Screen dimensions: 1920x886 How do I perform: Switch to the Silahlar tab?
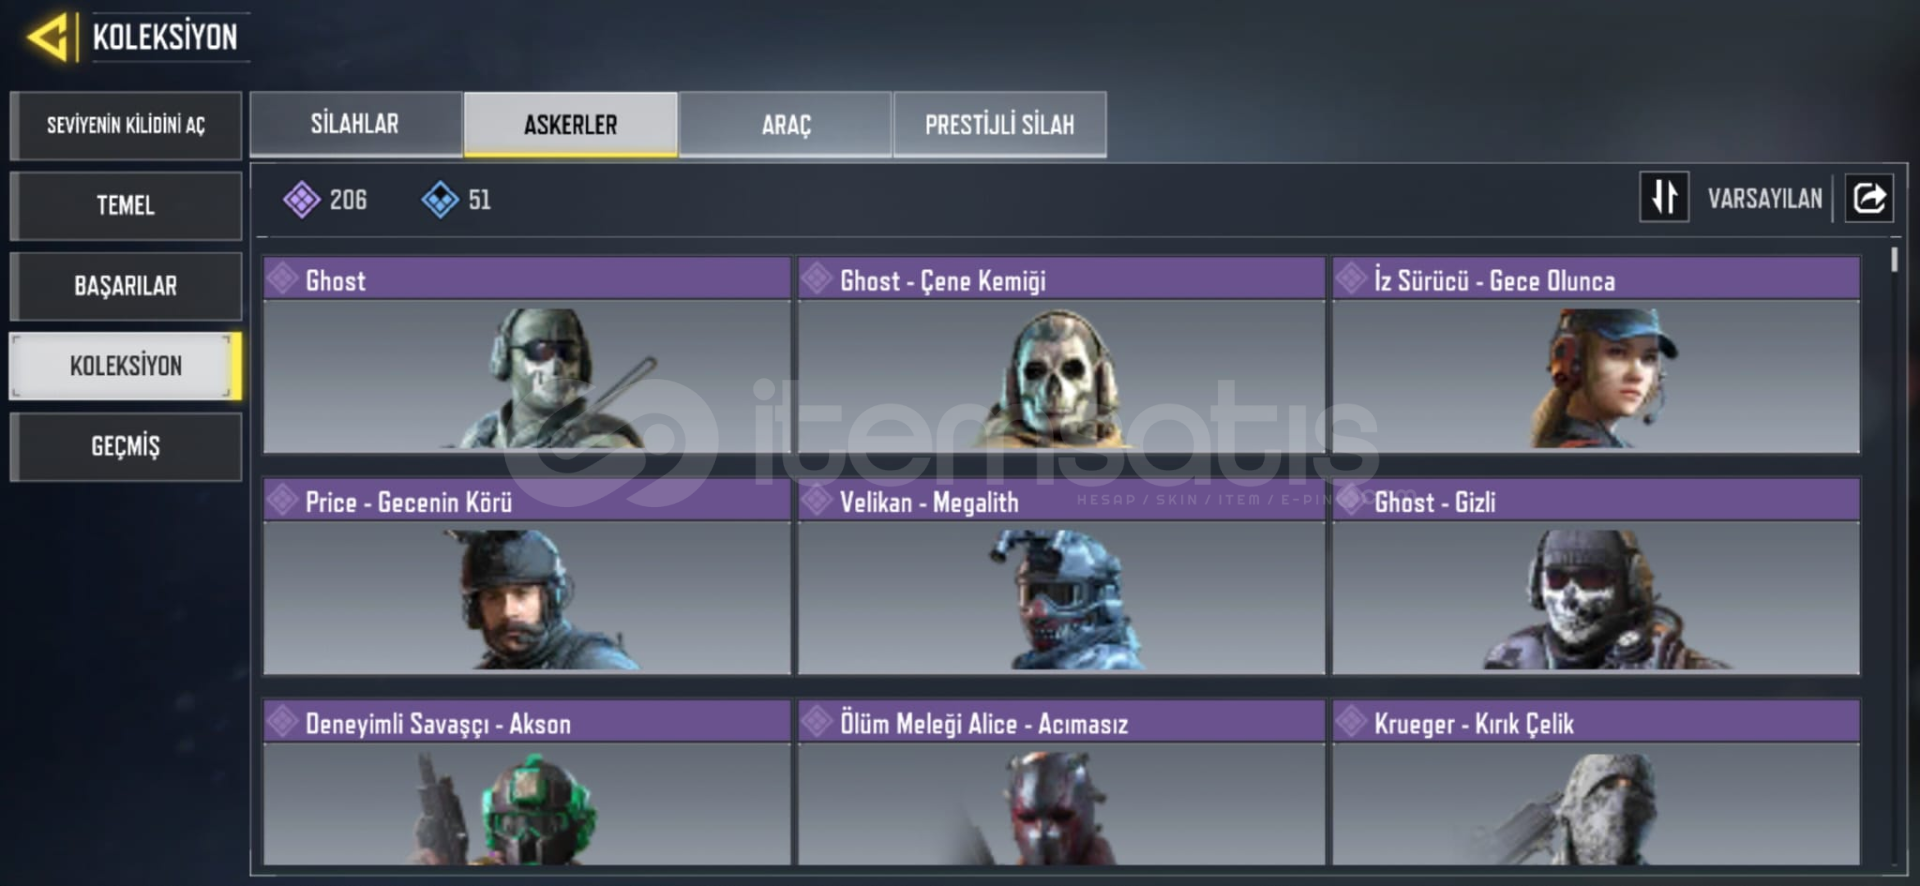pos(355,124)
